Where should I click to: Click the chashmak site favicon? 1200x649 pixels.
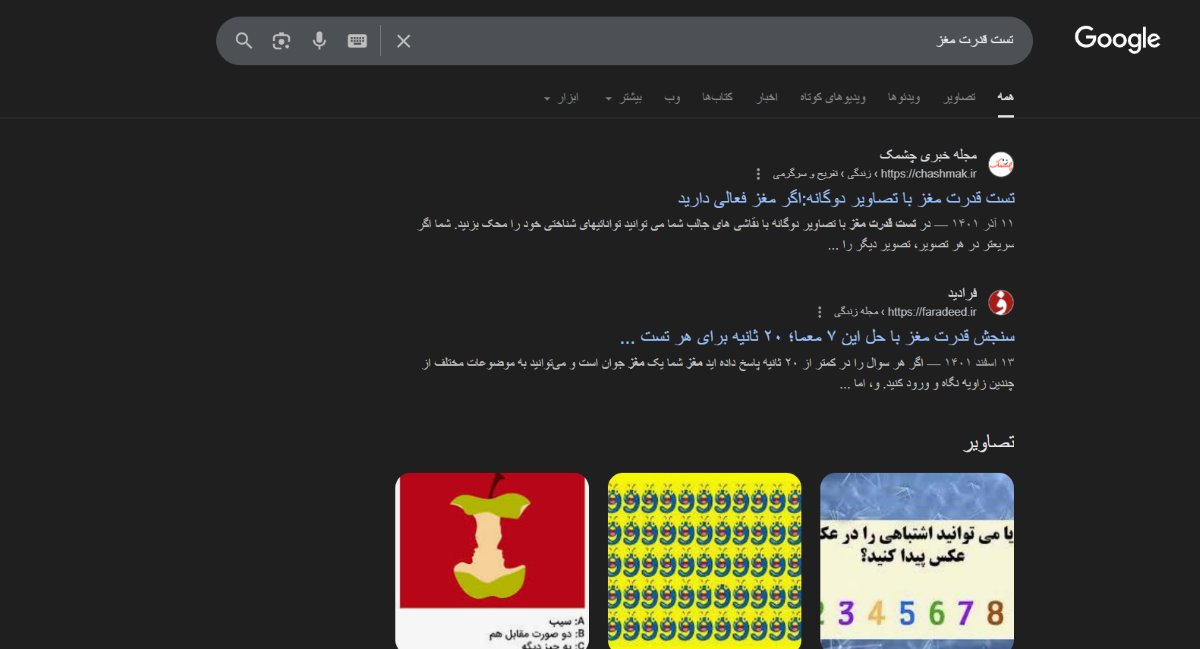1001,164
